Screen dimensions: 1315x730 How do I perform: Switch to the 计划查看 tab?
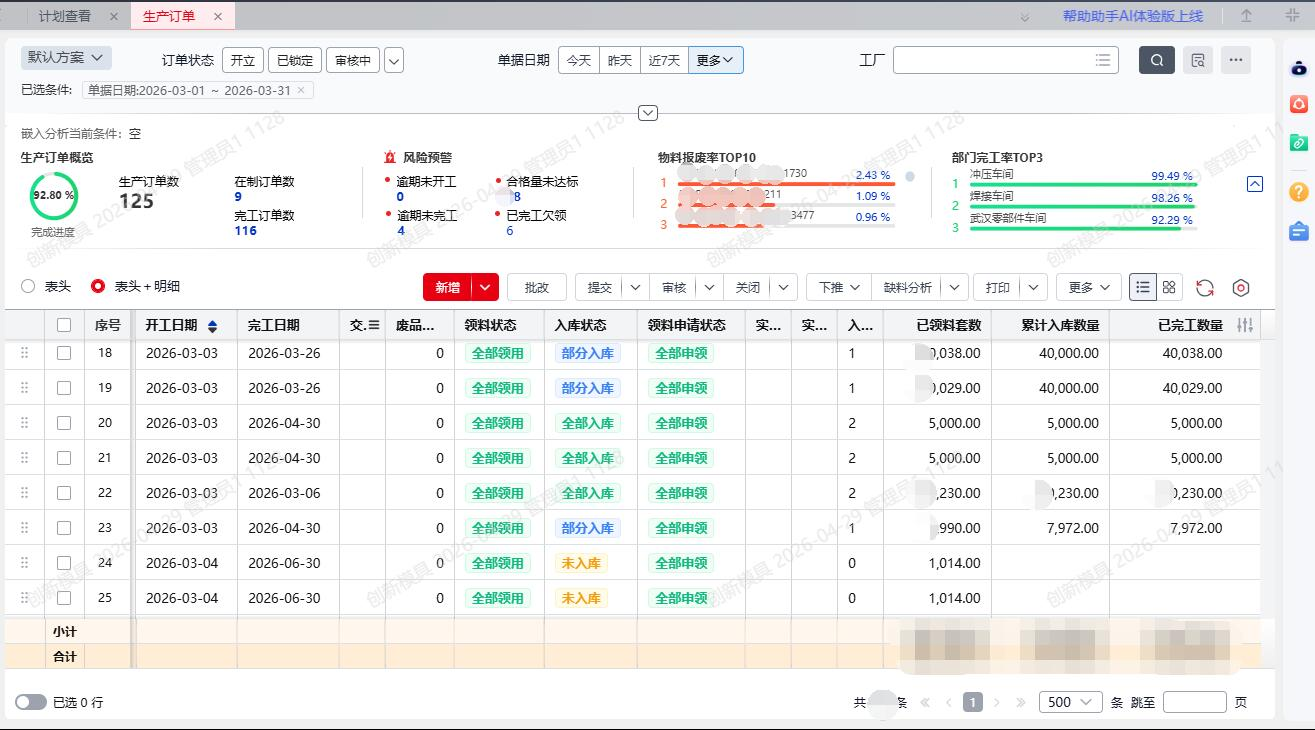[x=65, y=16]
